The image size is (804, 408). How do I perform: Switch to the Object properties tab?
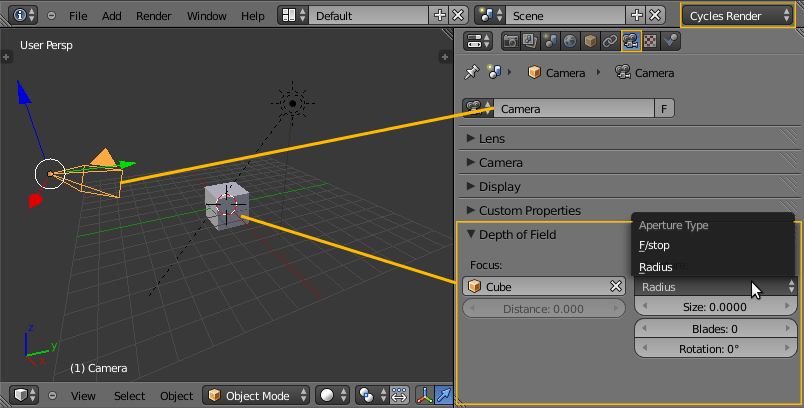[590, 41]
